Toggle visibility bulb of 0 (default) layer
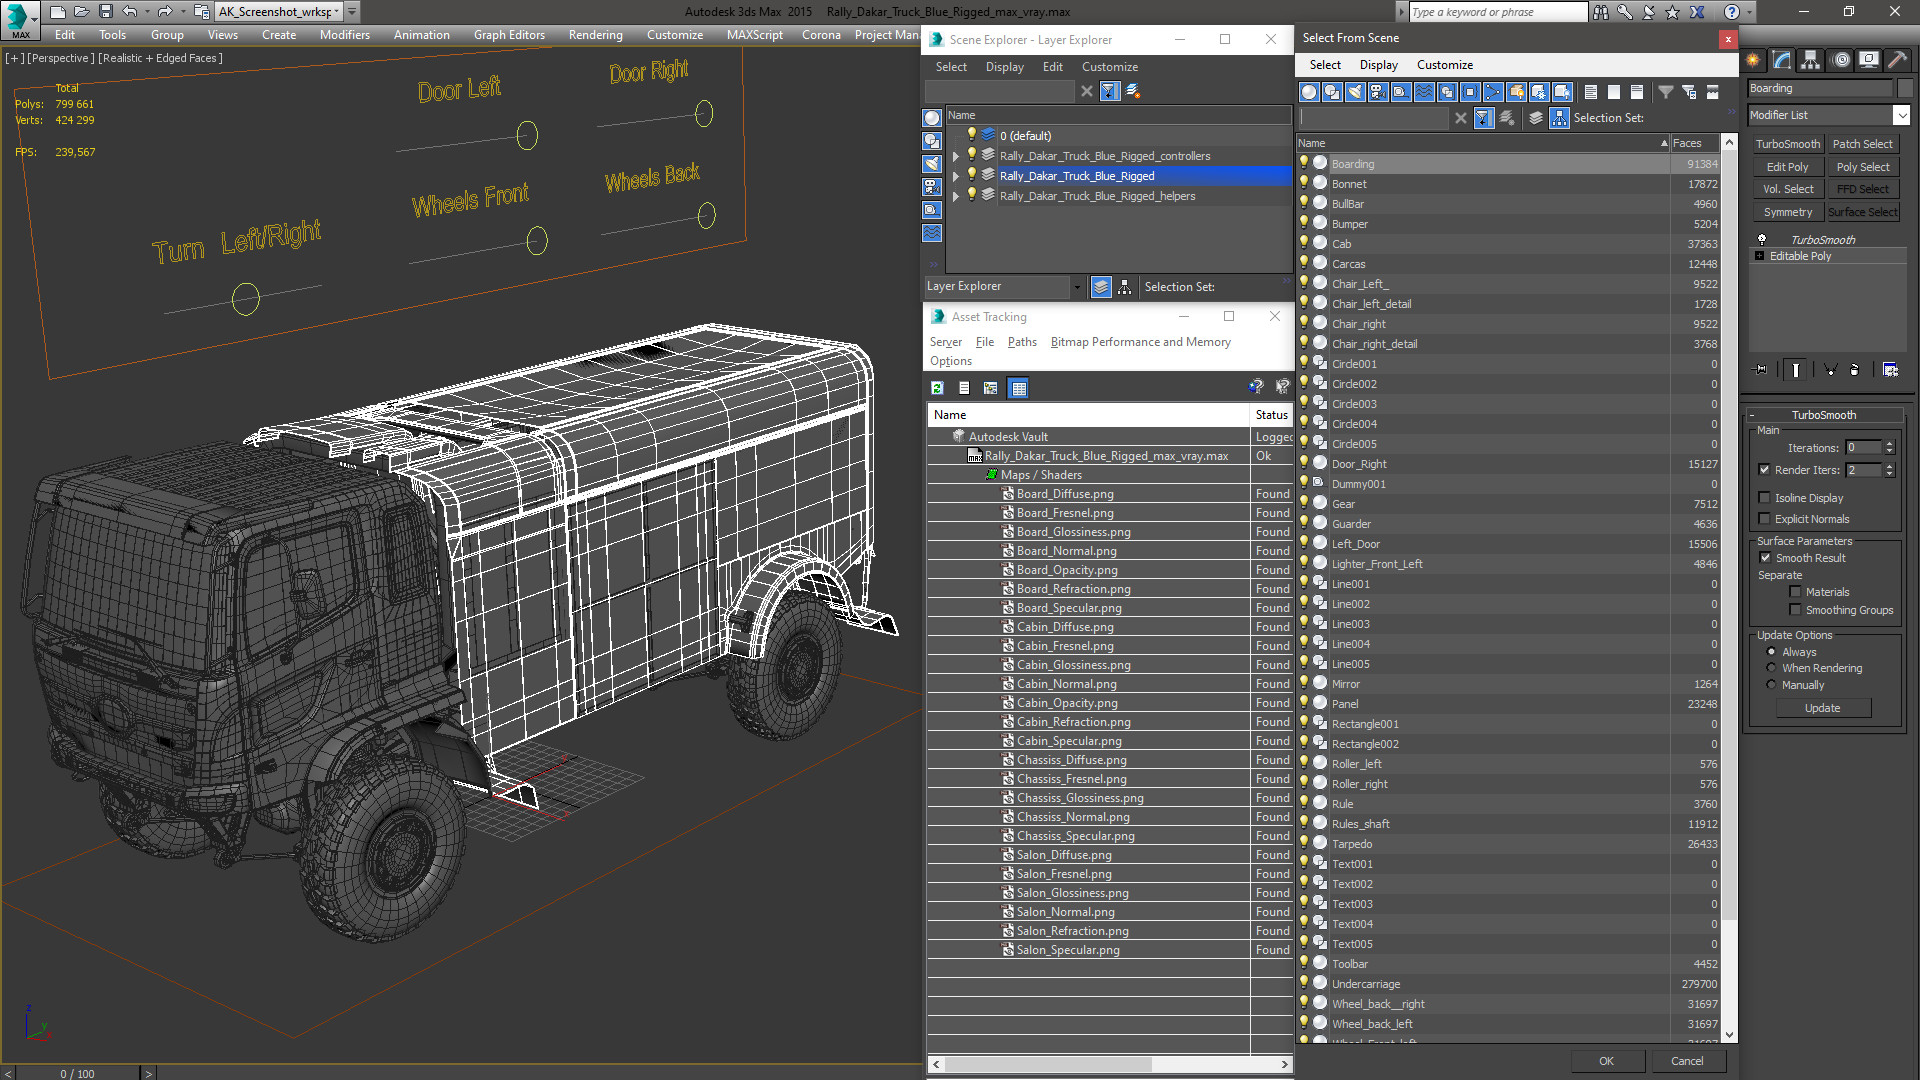Screen dimensions: 1920x1080 (971, 135)
